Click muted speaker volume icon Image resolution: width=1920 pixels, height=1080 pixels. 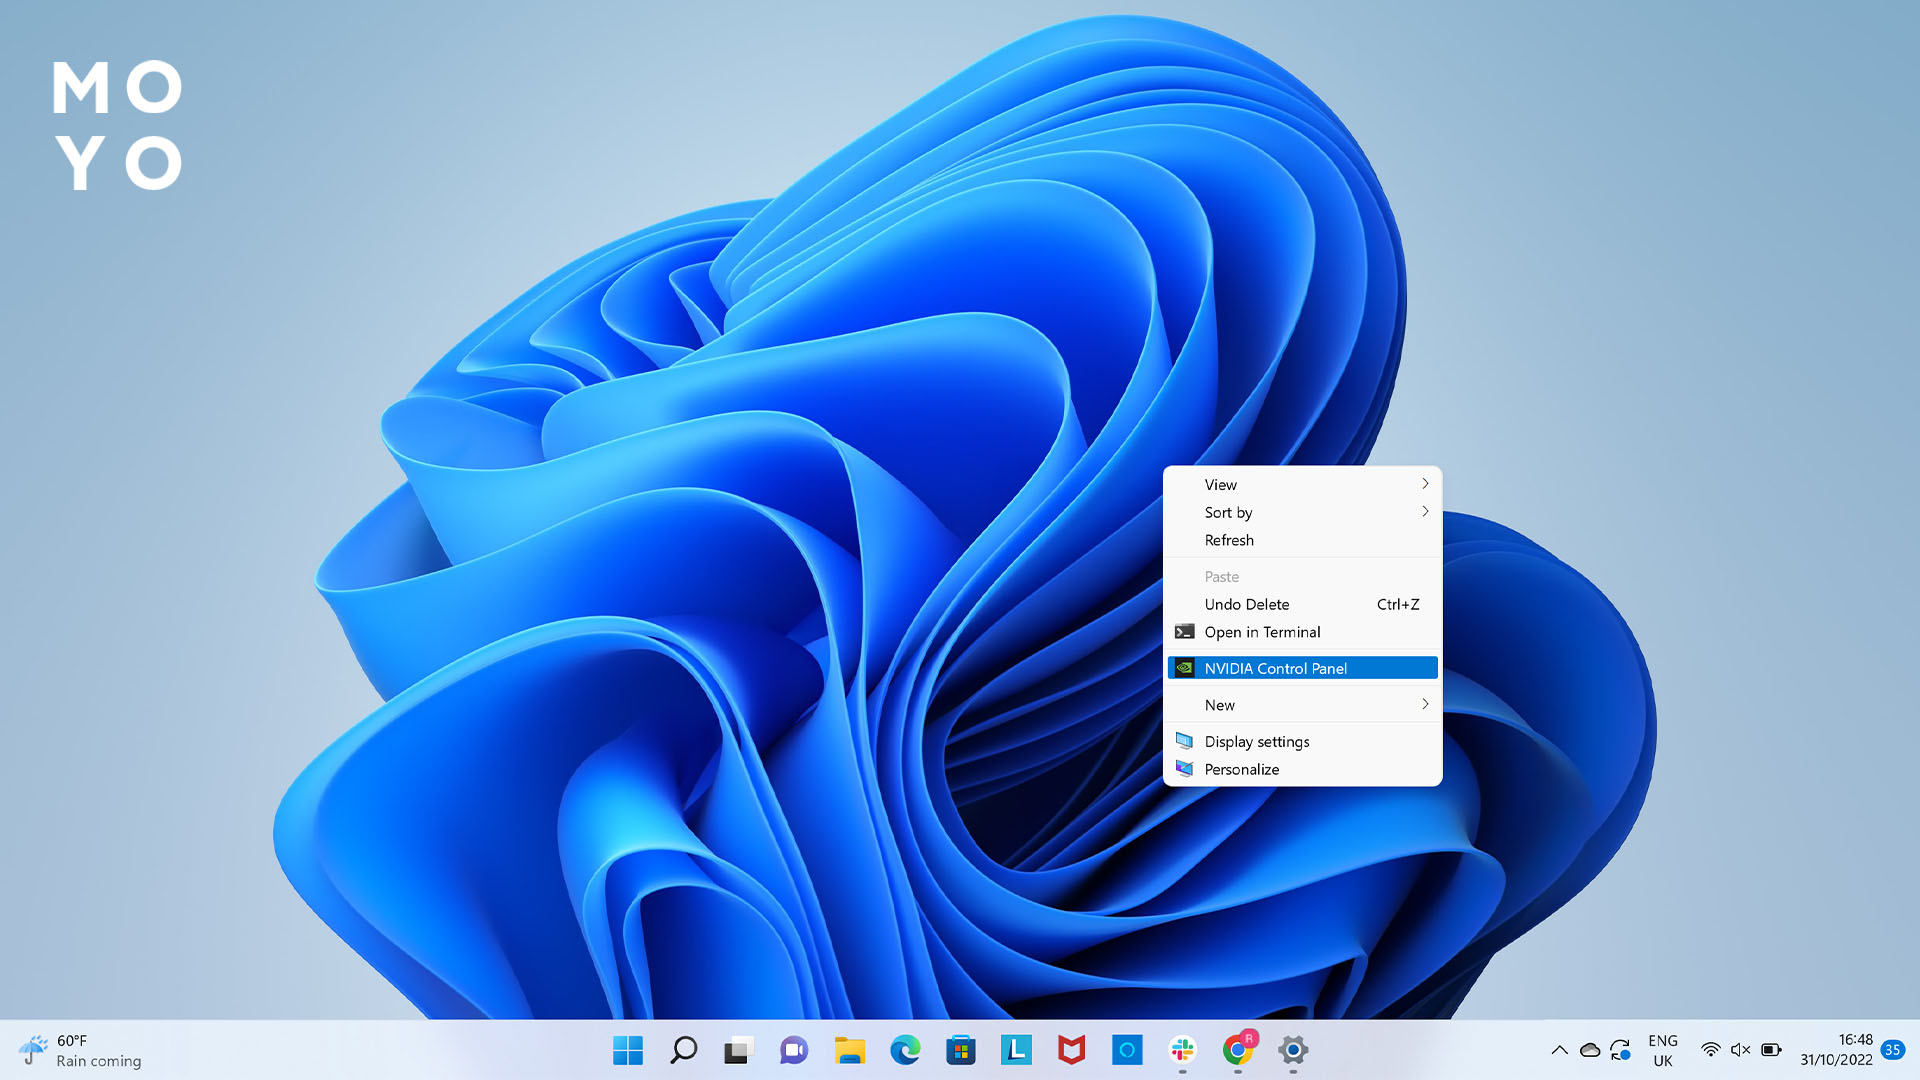(1740, 1050)
